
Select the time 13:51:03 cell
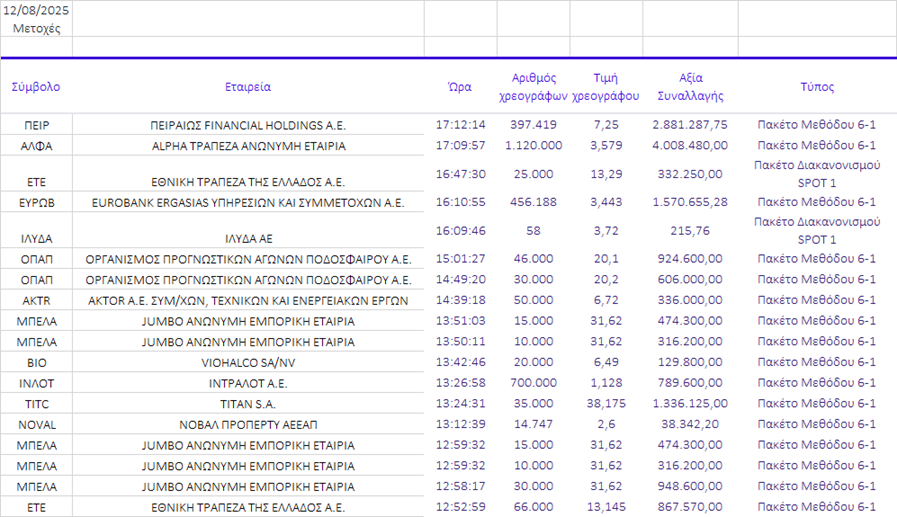coord(461,320)
